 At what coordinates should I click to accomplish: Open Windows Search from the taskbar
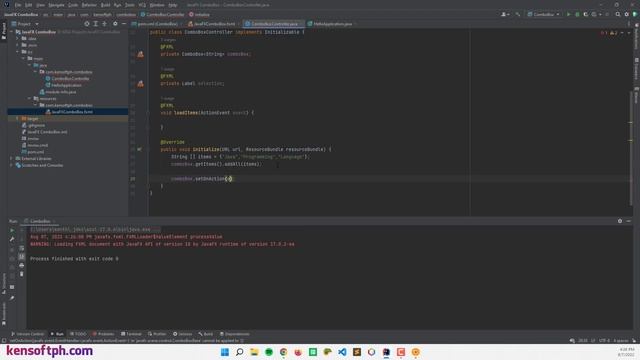240,352
